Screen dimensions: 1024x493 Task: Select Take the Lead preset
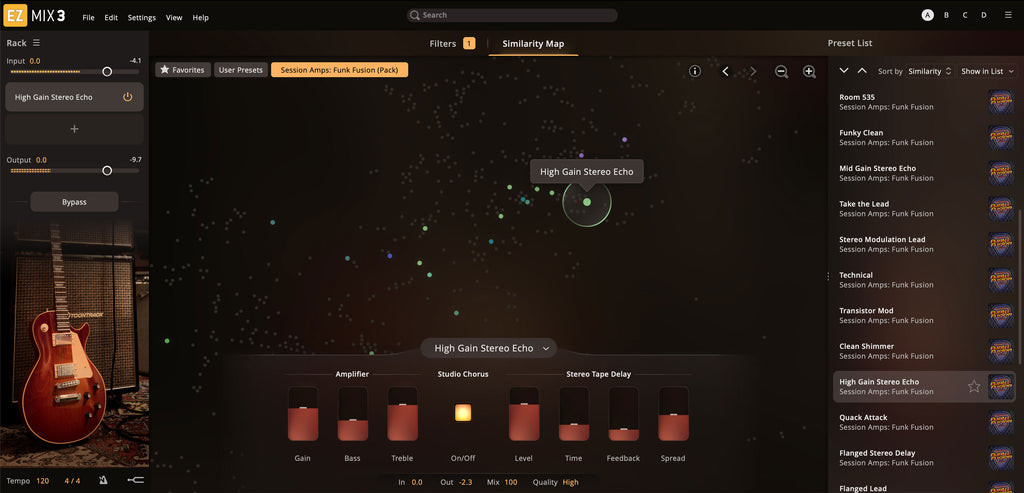[x=925, y=209]
